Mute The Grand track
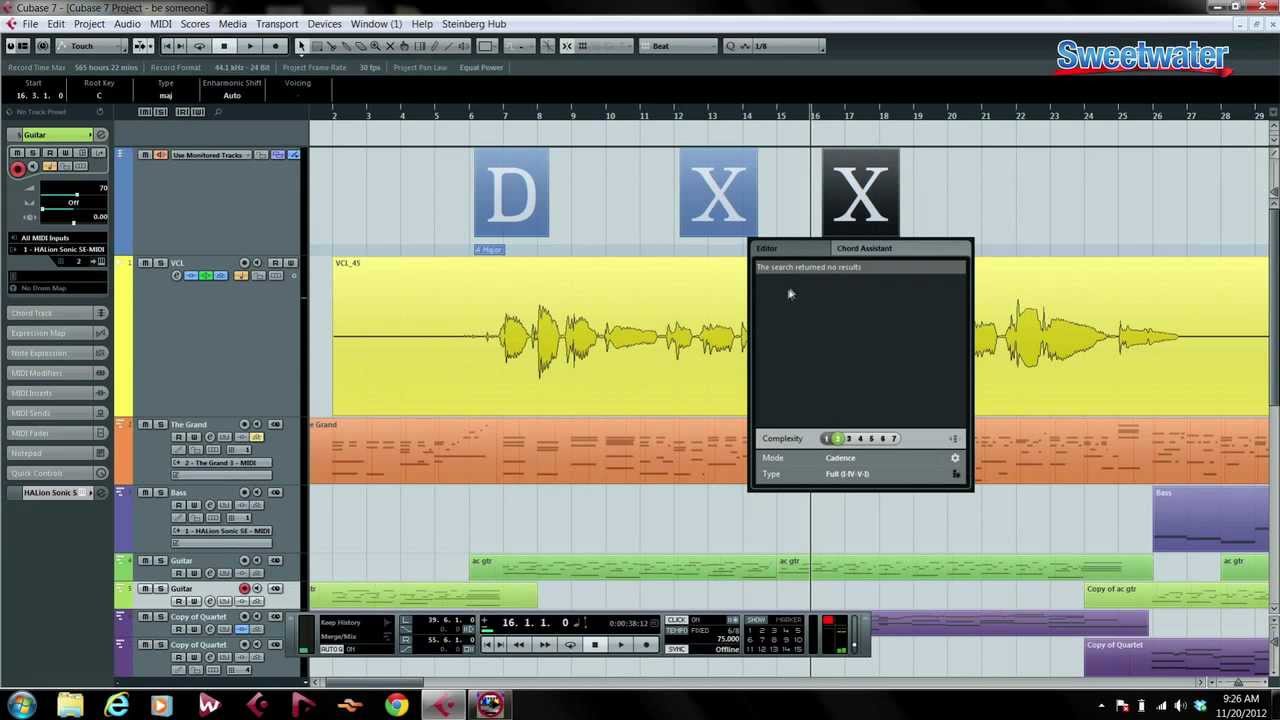This screenshot has width=1280, height=720. [x=145, y=424]
